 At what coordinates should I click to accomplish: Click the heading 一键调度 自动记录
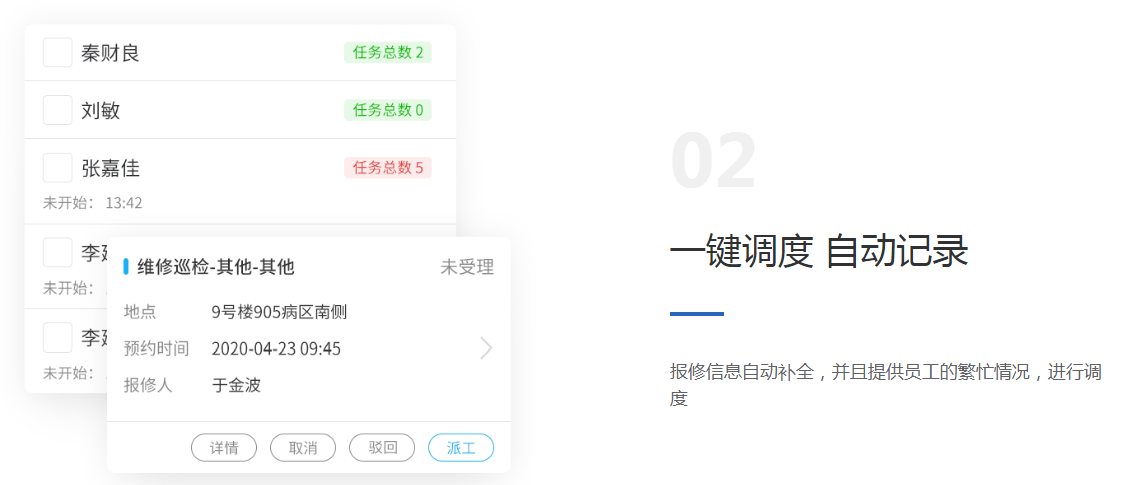pos(818,251)
